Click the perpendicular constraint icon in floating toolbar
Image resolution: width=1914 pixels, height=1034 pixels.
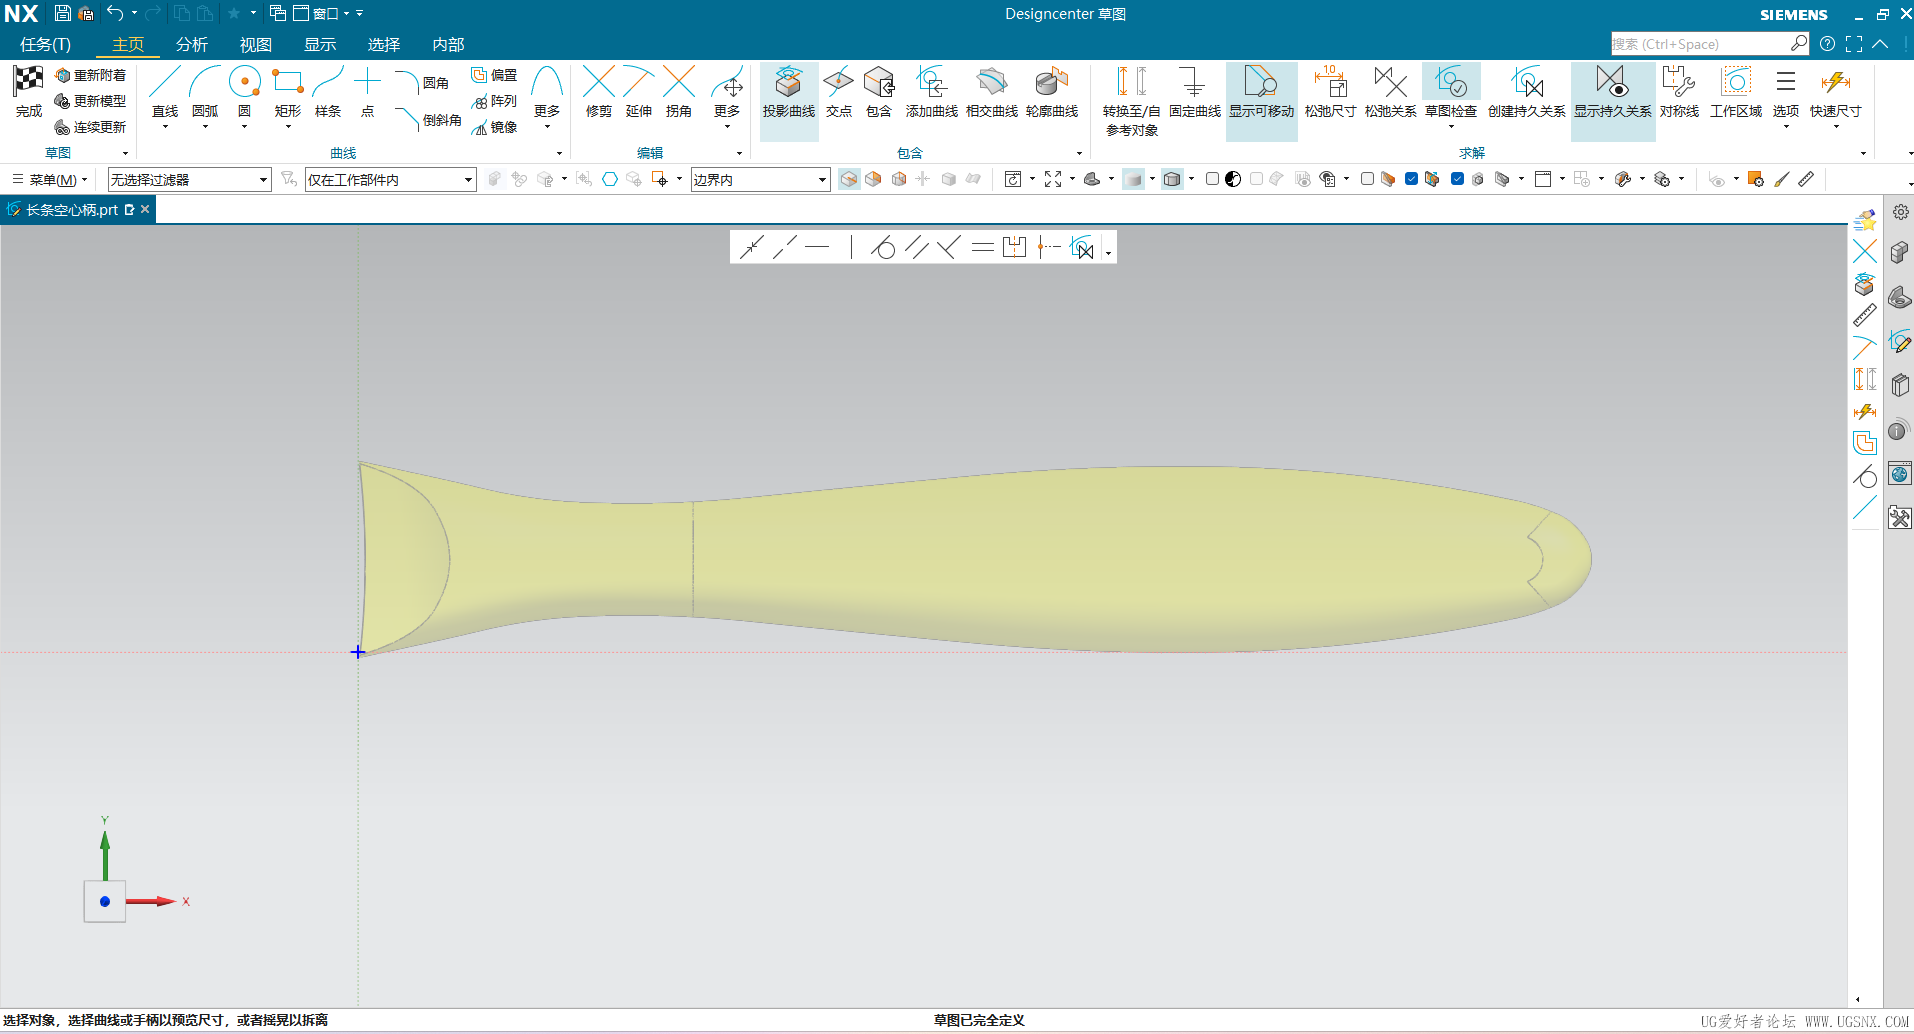pyautogui.click(x=949, y=247)
